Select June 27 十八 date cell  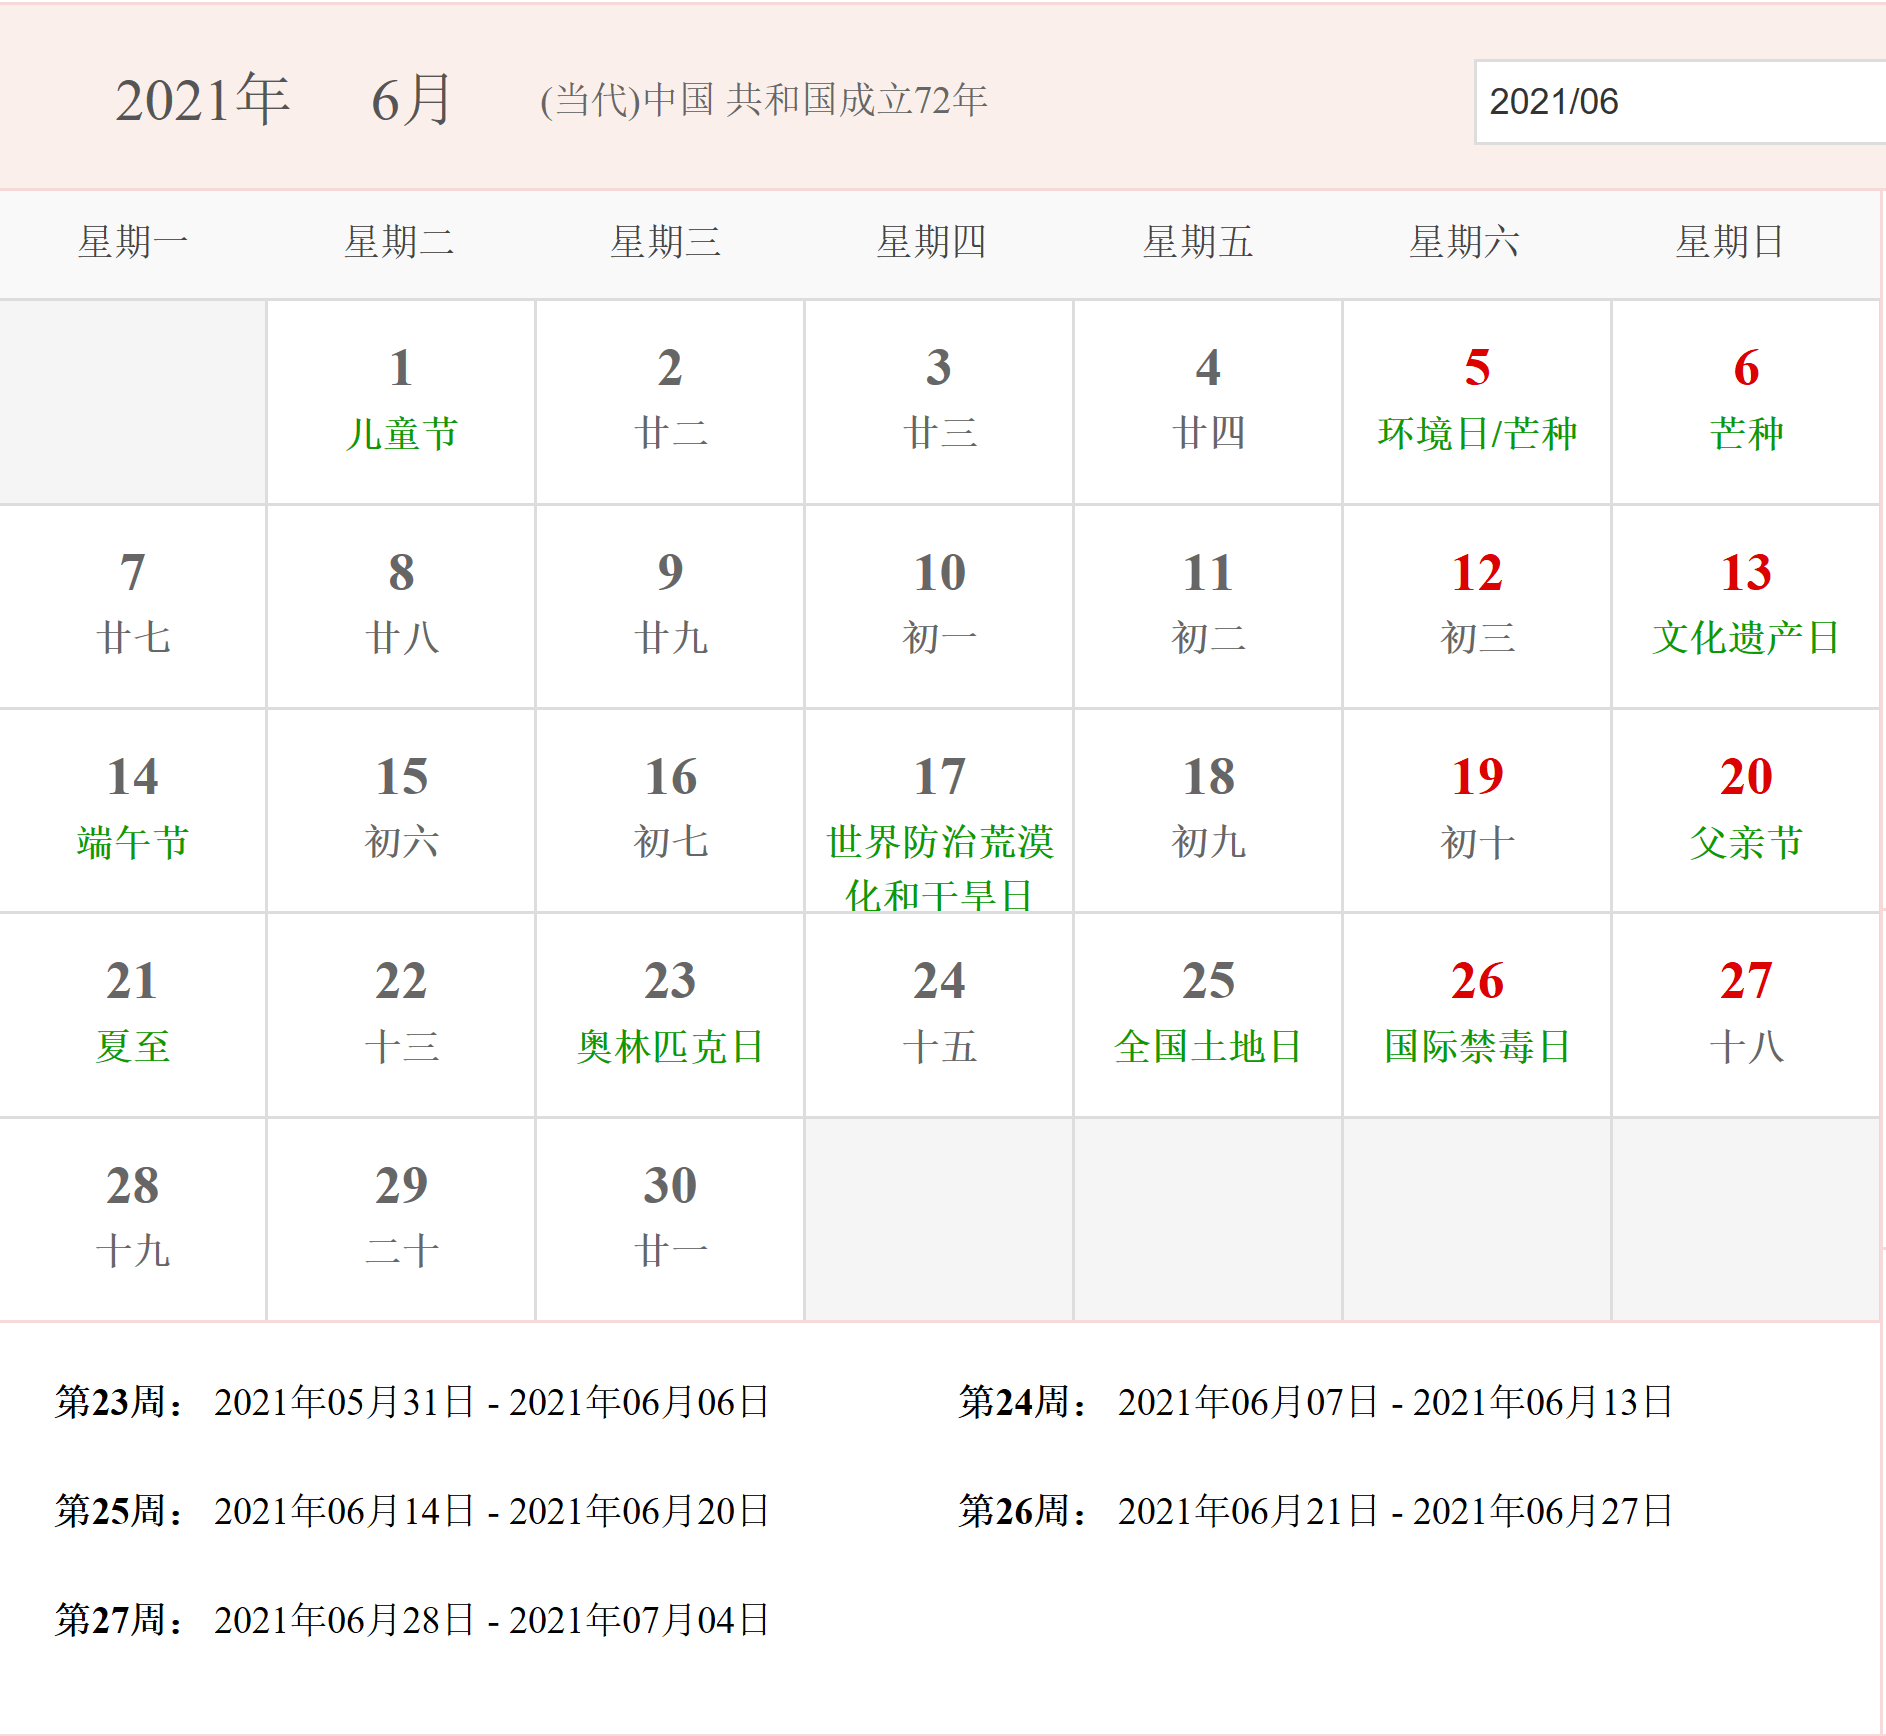pyautogui.click(x=1746, y=1015)
